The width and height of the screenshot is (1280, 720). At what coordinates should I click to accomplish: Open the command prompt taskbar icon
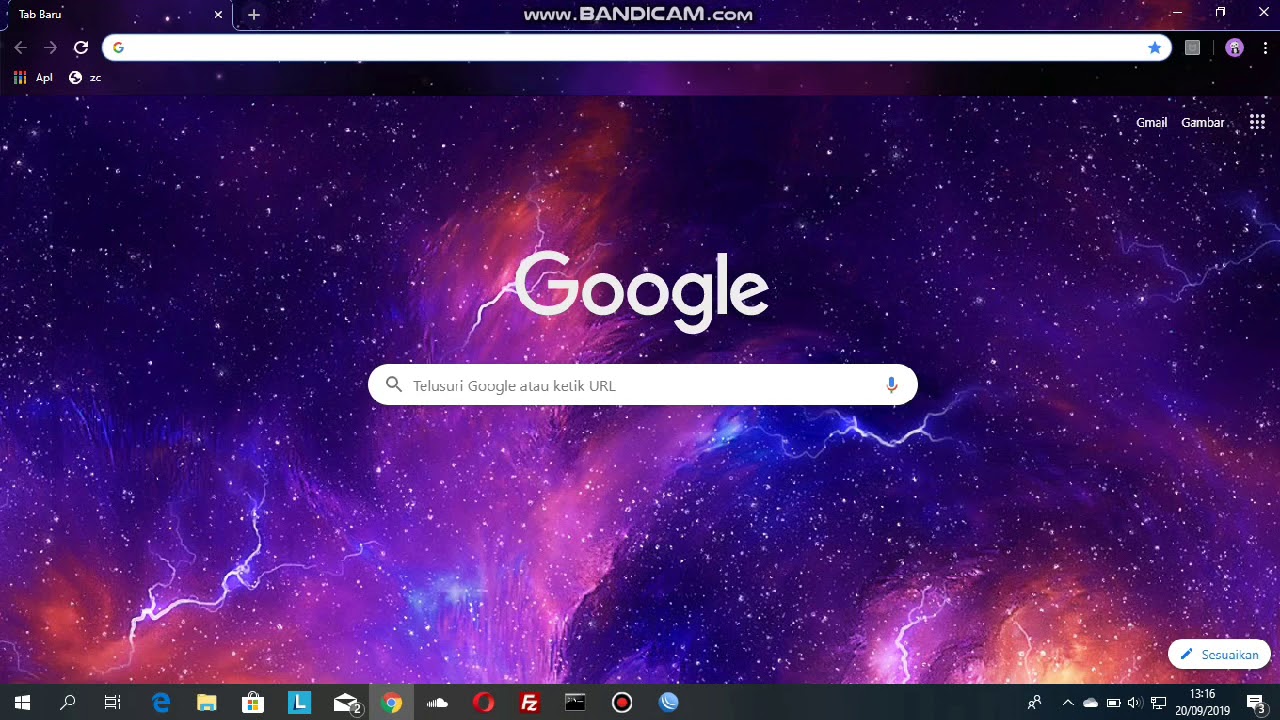pyautogui.click(x=575, y=703)
